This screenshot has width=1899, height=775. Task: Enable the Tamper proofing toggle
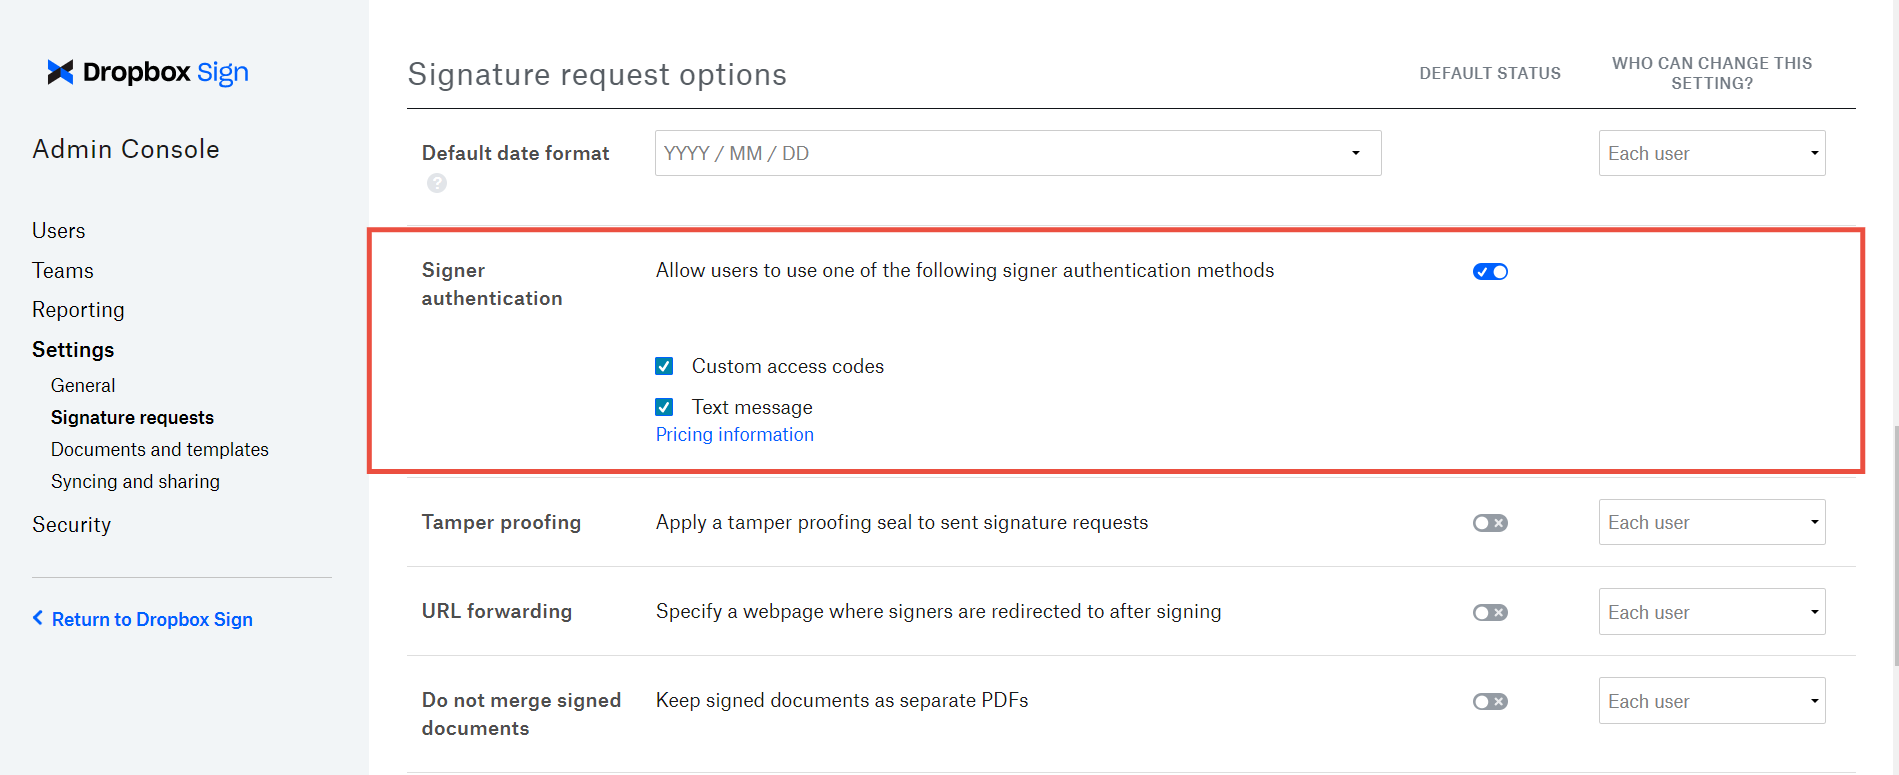coord(1489,522)
